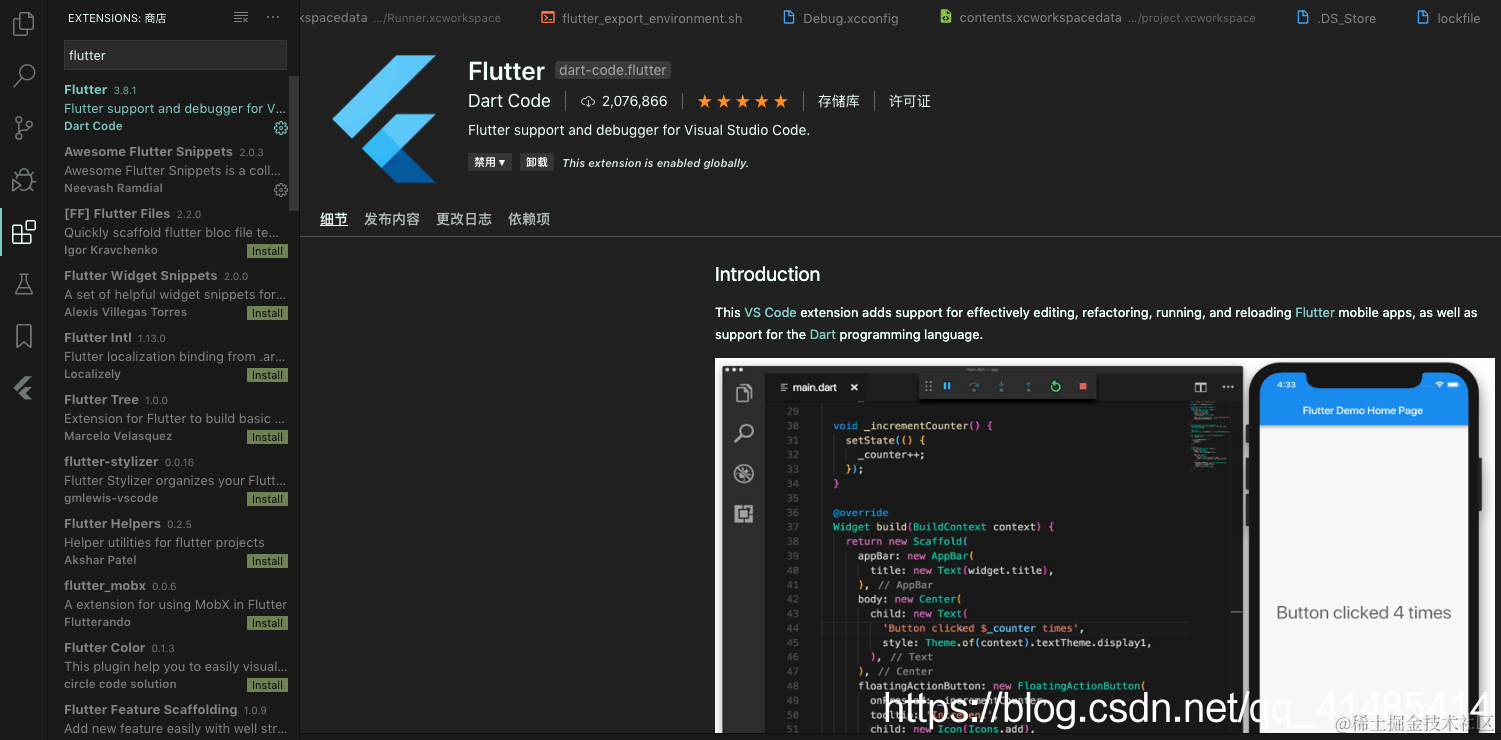Click in the flutter extensions search box
Image resolution: width=1501 pixels, height=740 pixels.
175,55
